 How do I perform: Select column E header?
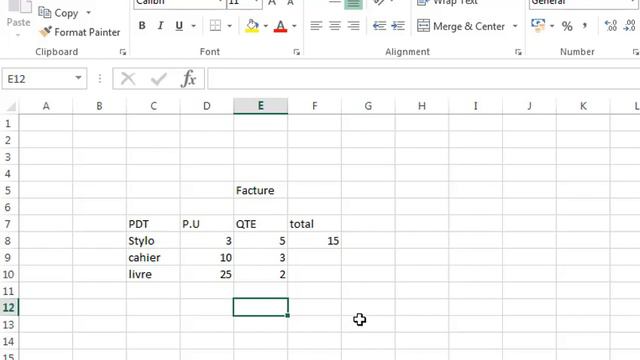[260, 106]
